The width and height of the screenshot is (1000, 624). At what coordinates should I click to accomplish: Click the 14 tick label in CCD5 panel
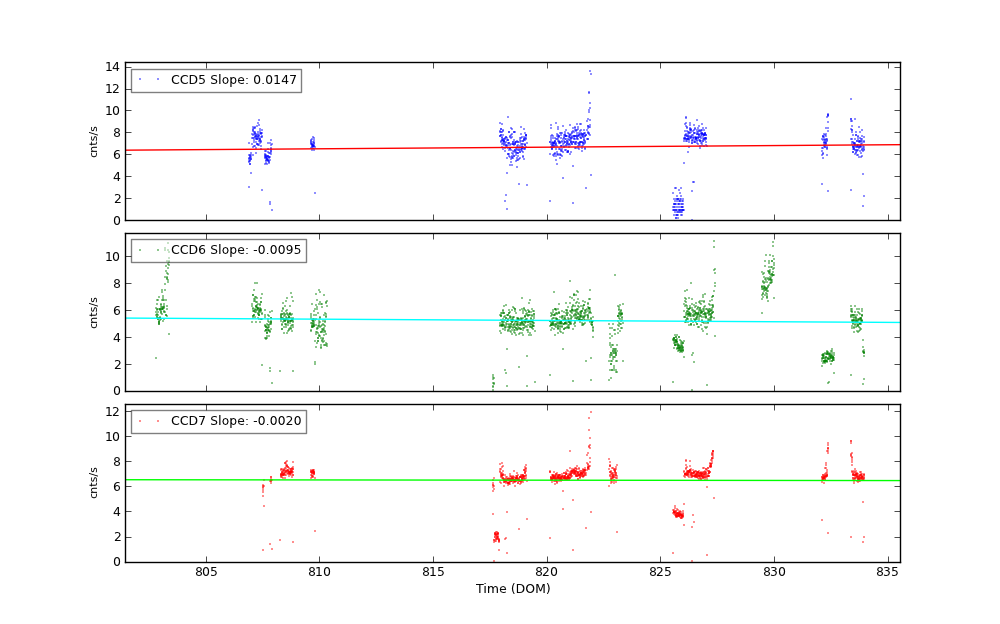(x=114, y=67)
